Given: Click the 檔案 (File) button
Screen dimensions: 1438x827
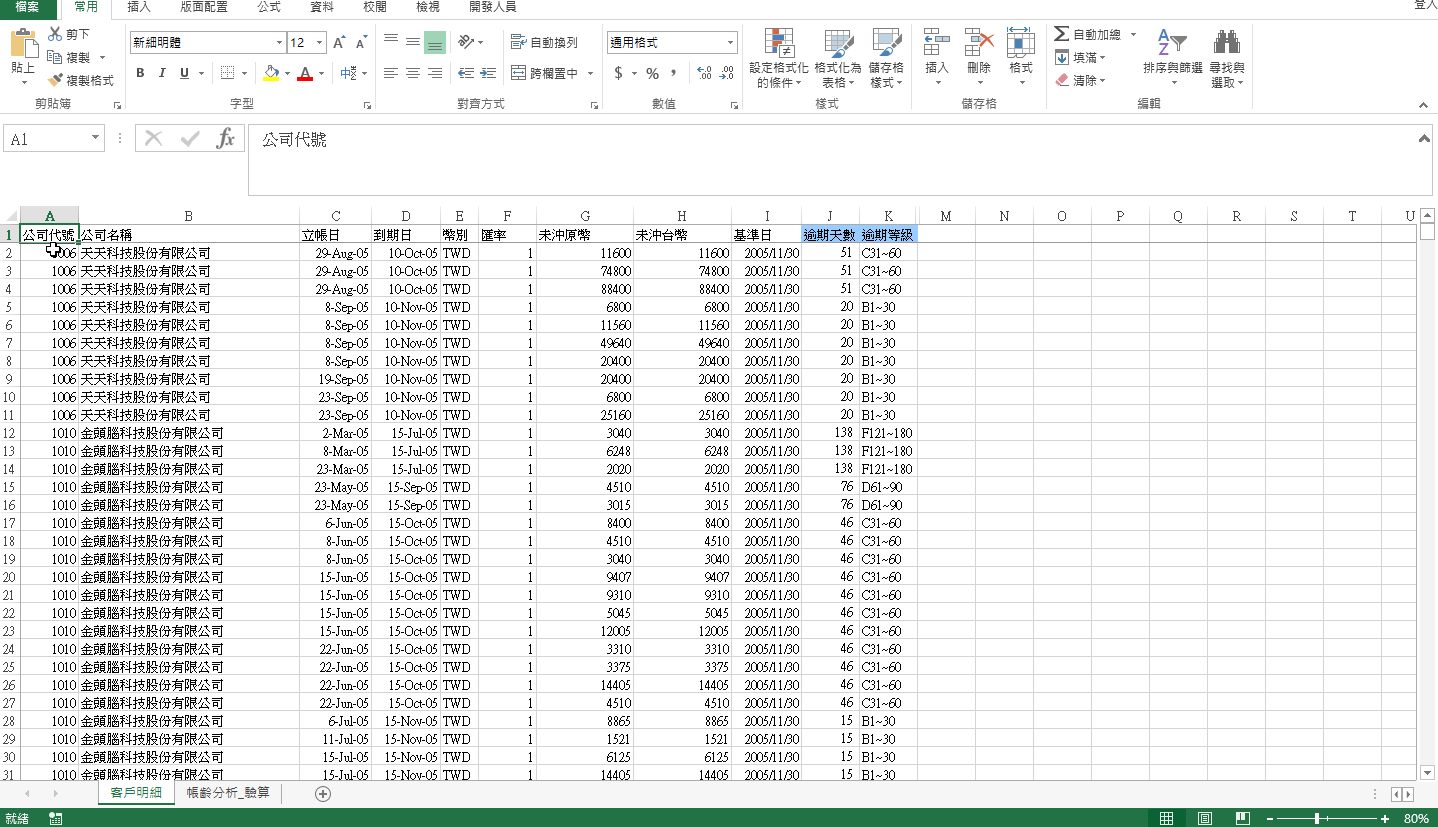Looking at the screenshot, I should (27, 7).
